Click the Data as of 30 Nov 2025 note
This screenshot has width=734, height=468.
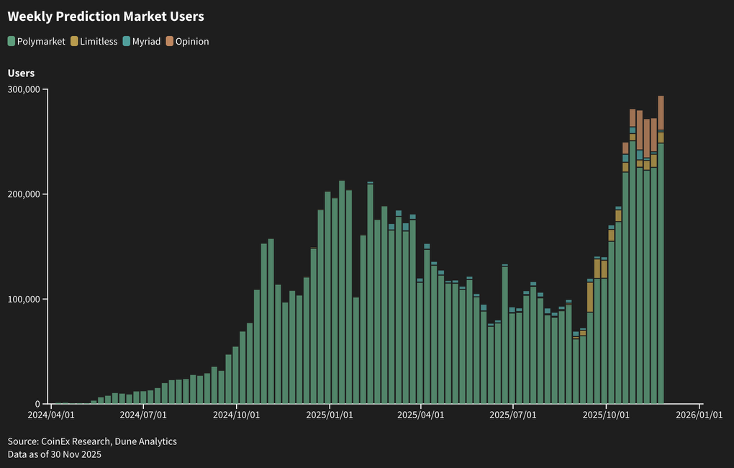click(54, 454)
